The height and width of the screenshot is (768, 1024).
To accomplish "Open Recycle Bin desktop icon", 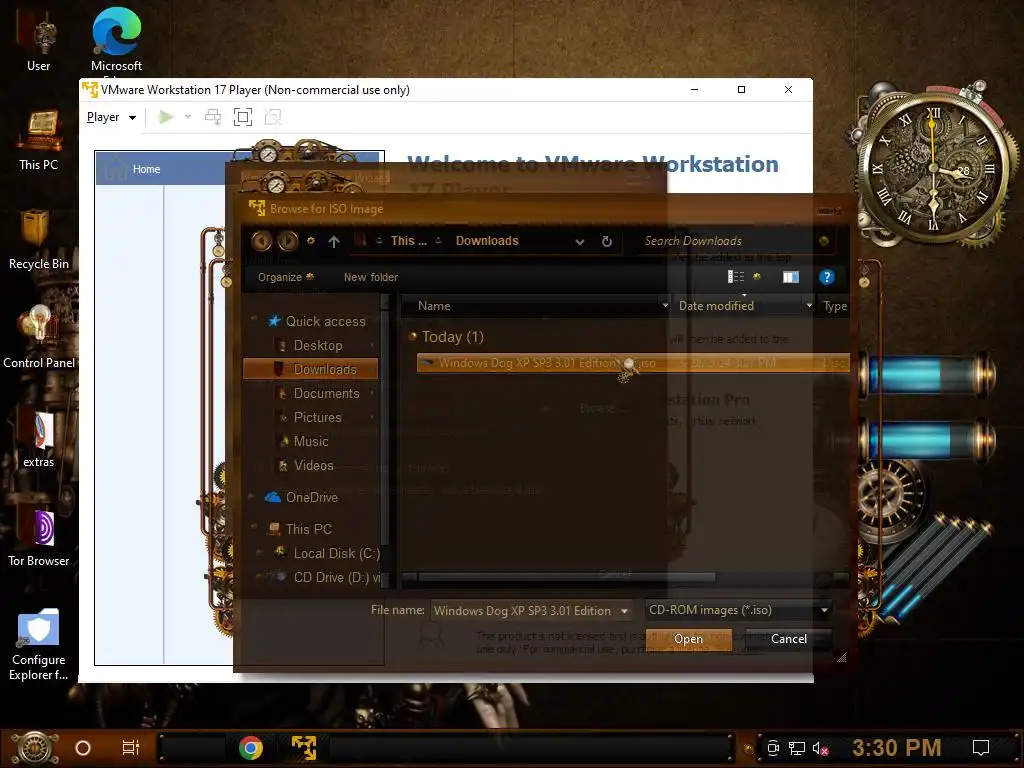I will pos(39,240).
